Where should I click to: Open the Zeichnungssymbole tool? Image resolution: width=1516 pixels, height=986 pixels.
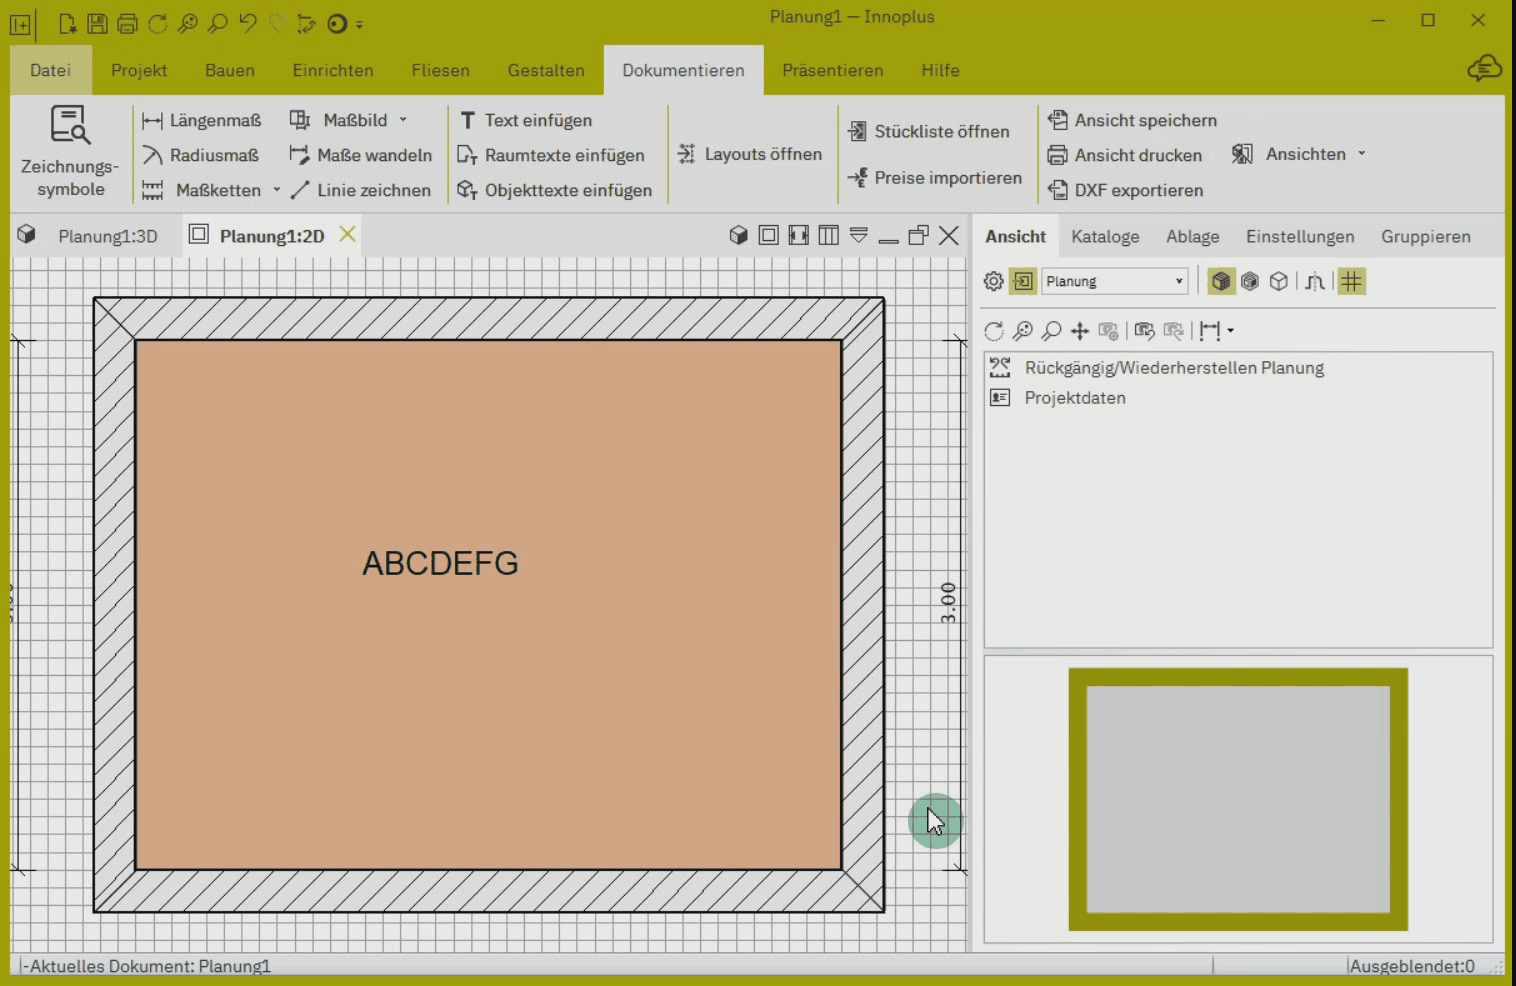pos(70,151)
